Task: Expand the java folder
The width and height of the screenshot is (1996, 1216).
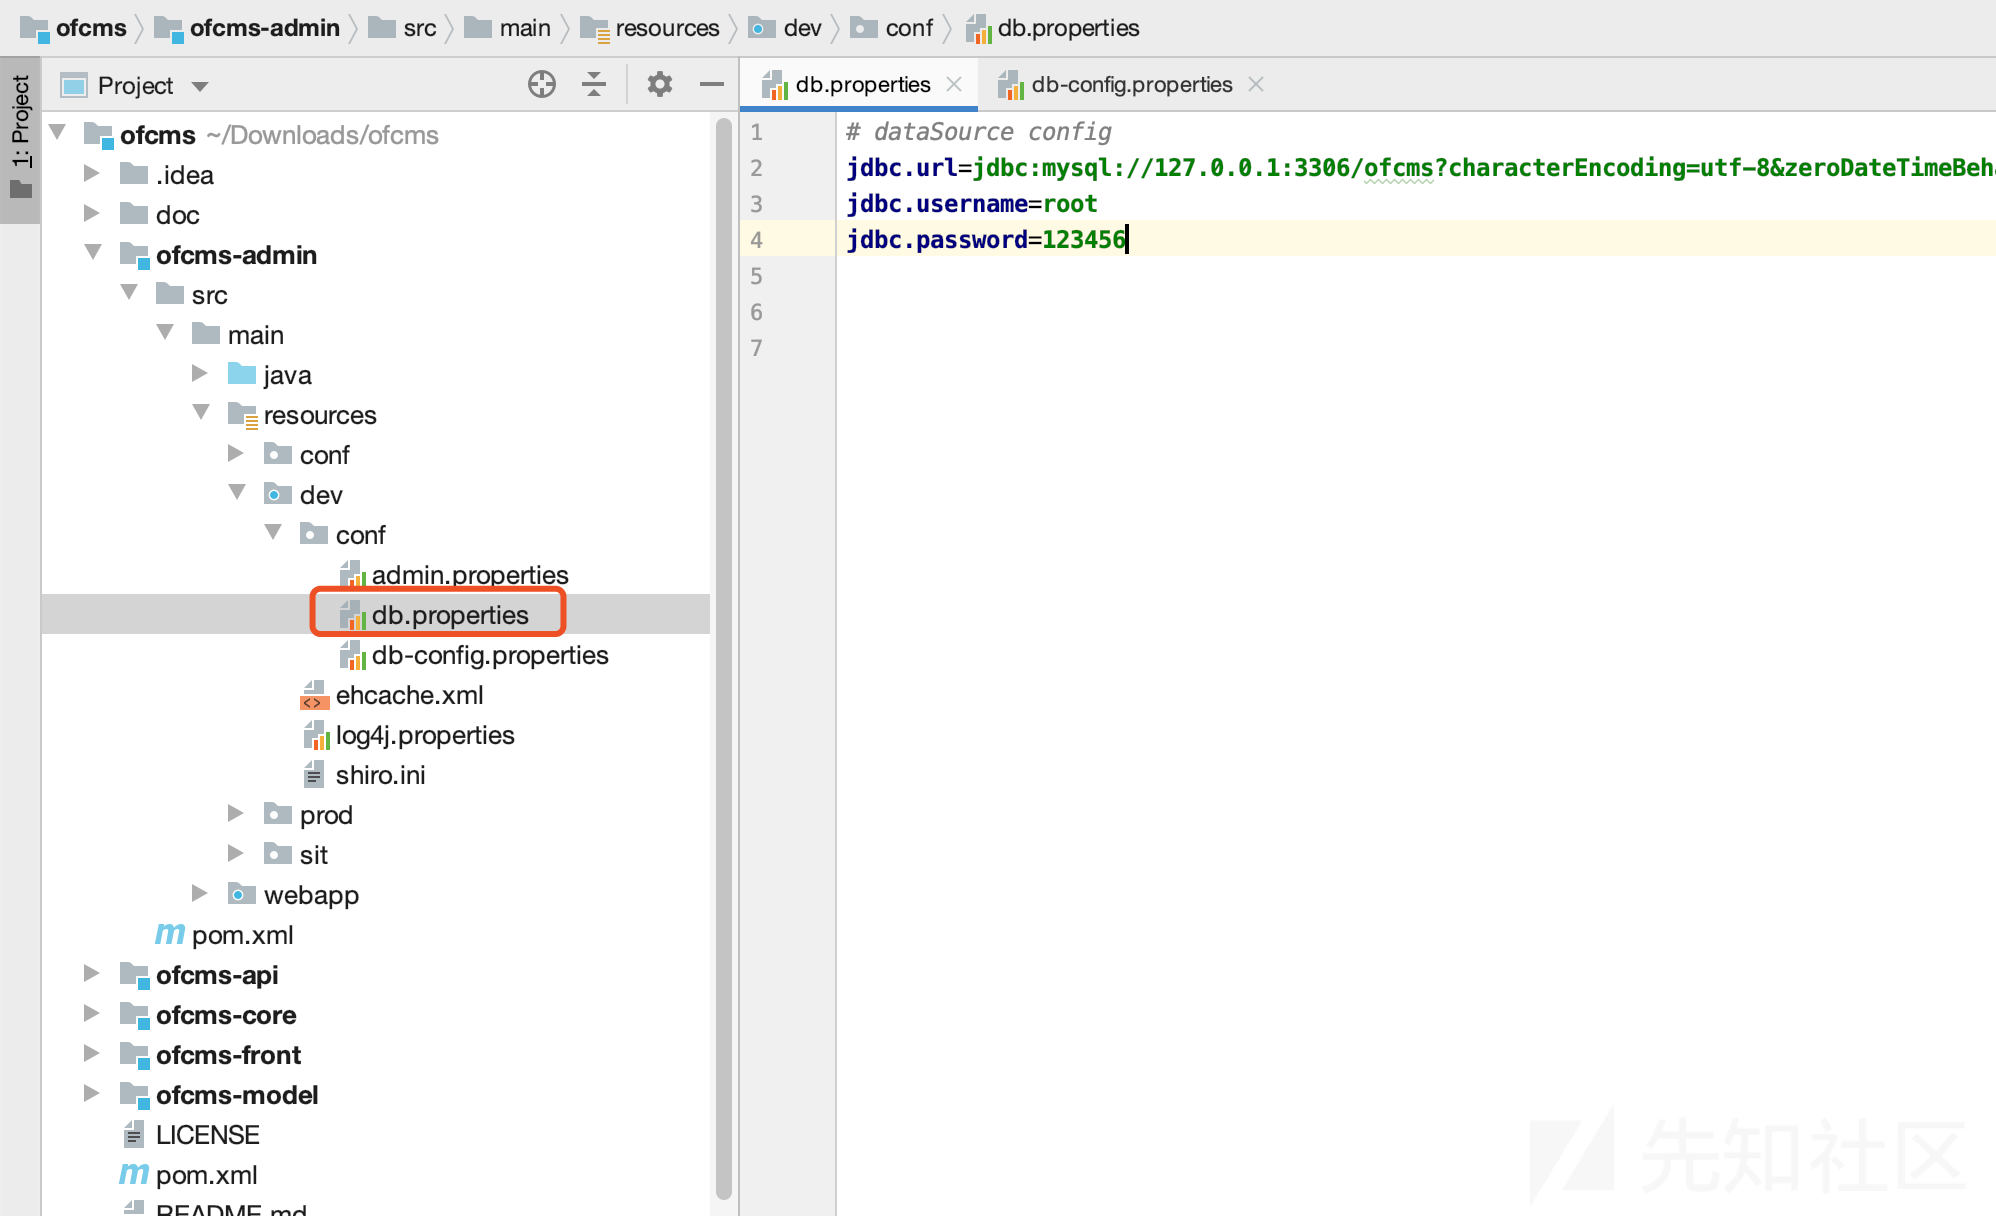Action: pyautogui.click(x=200, y=373)
